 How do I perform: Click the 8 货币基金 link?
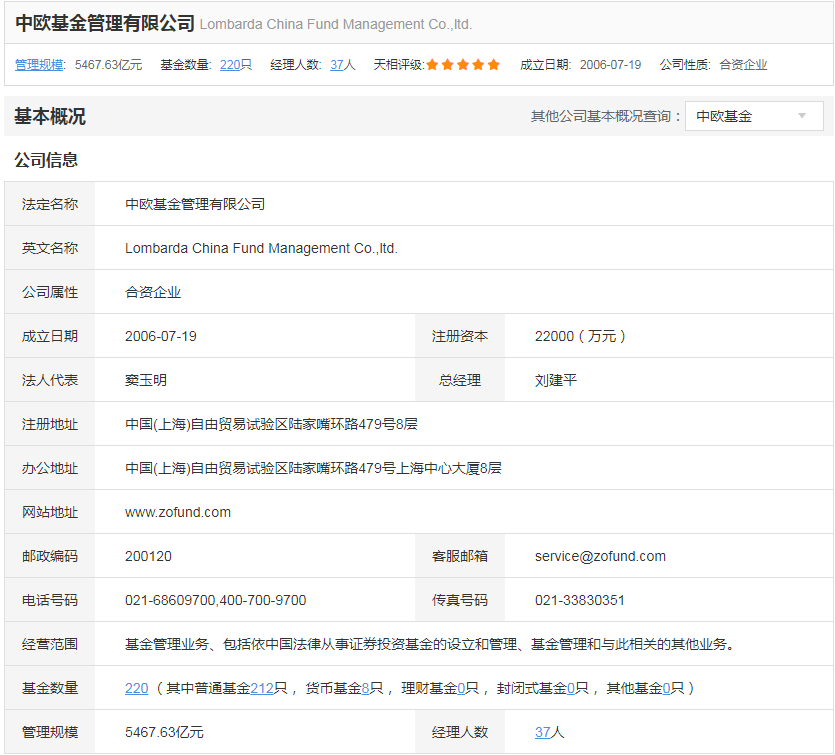365,688
